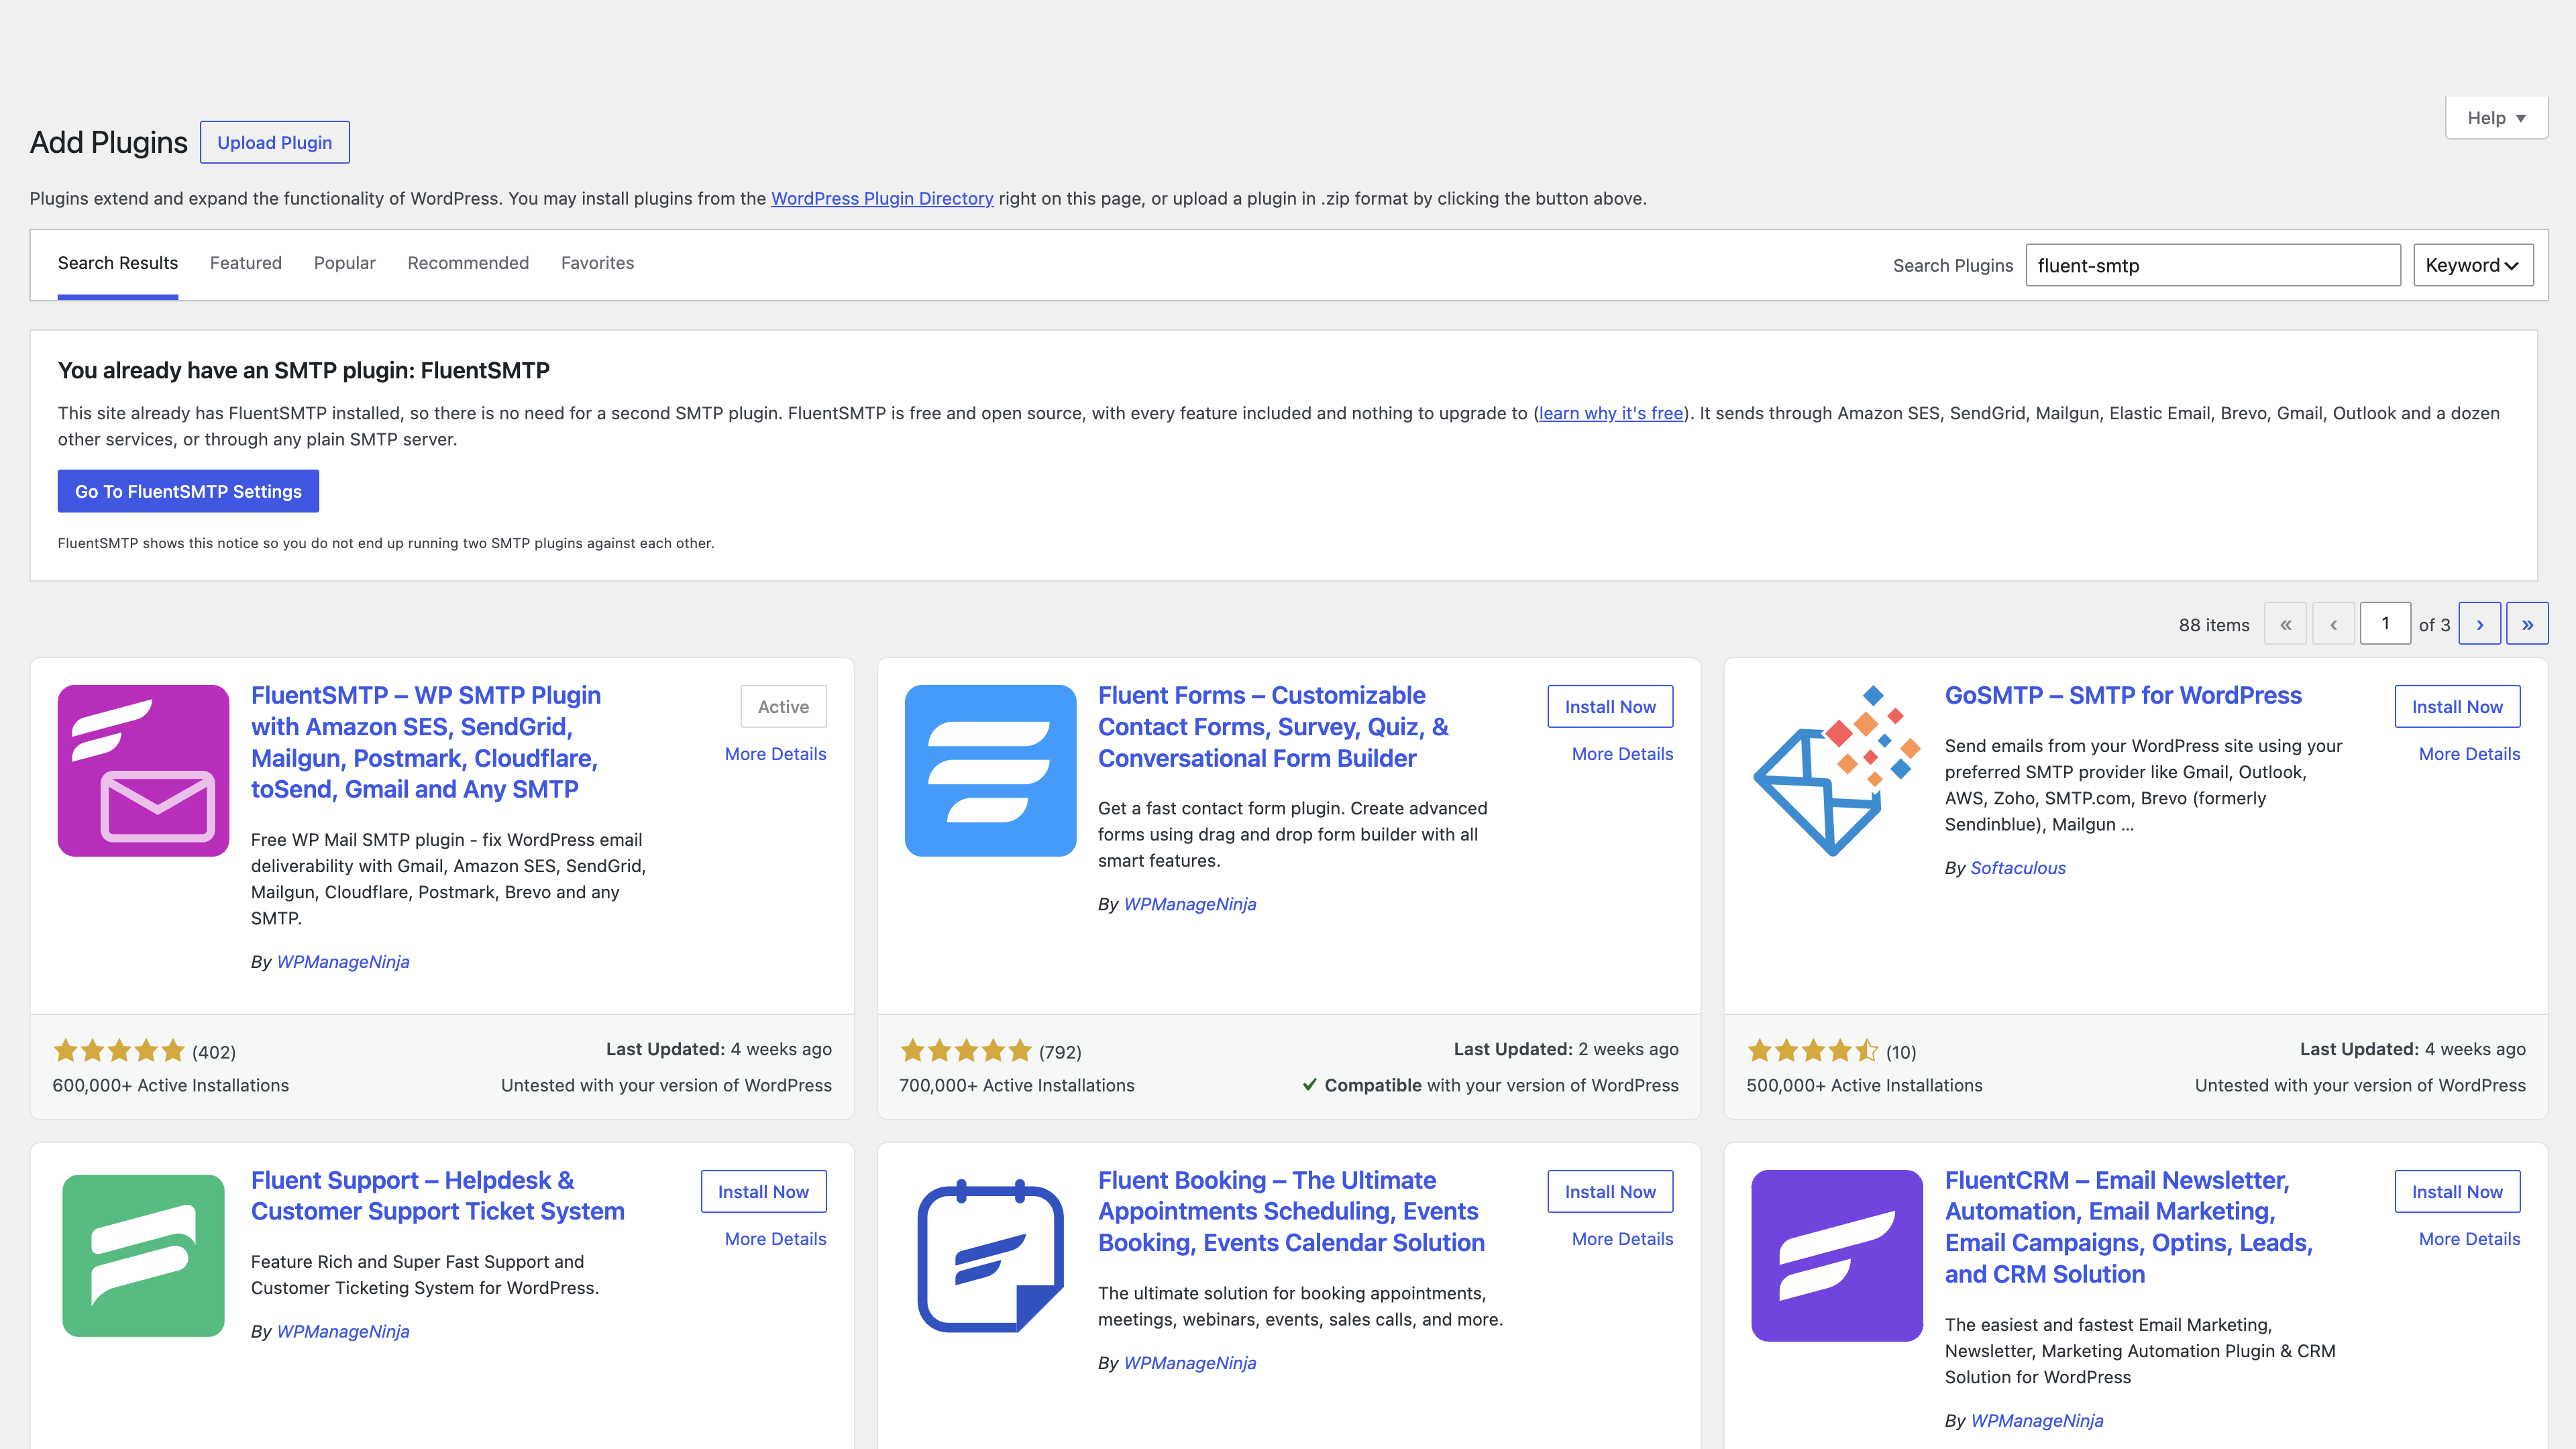Open the Fluent Support plugin title link
This screenshot has height=1449, width=2576.
click(x=438, y=1195)
